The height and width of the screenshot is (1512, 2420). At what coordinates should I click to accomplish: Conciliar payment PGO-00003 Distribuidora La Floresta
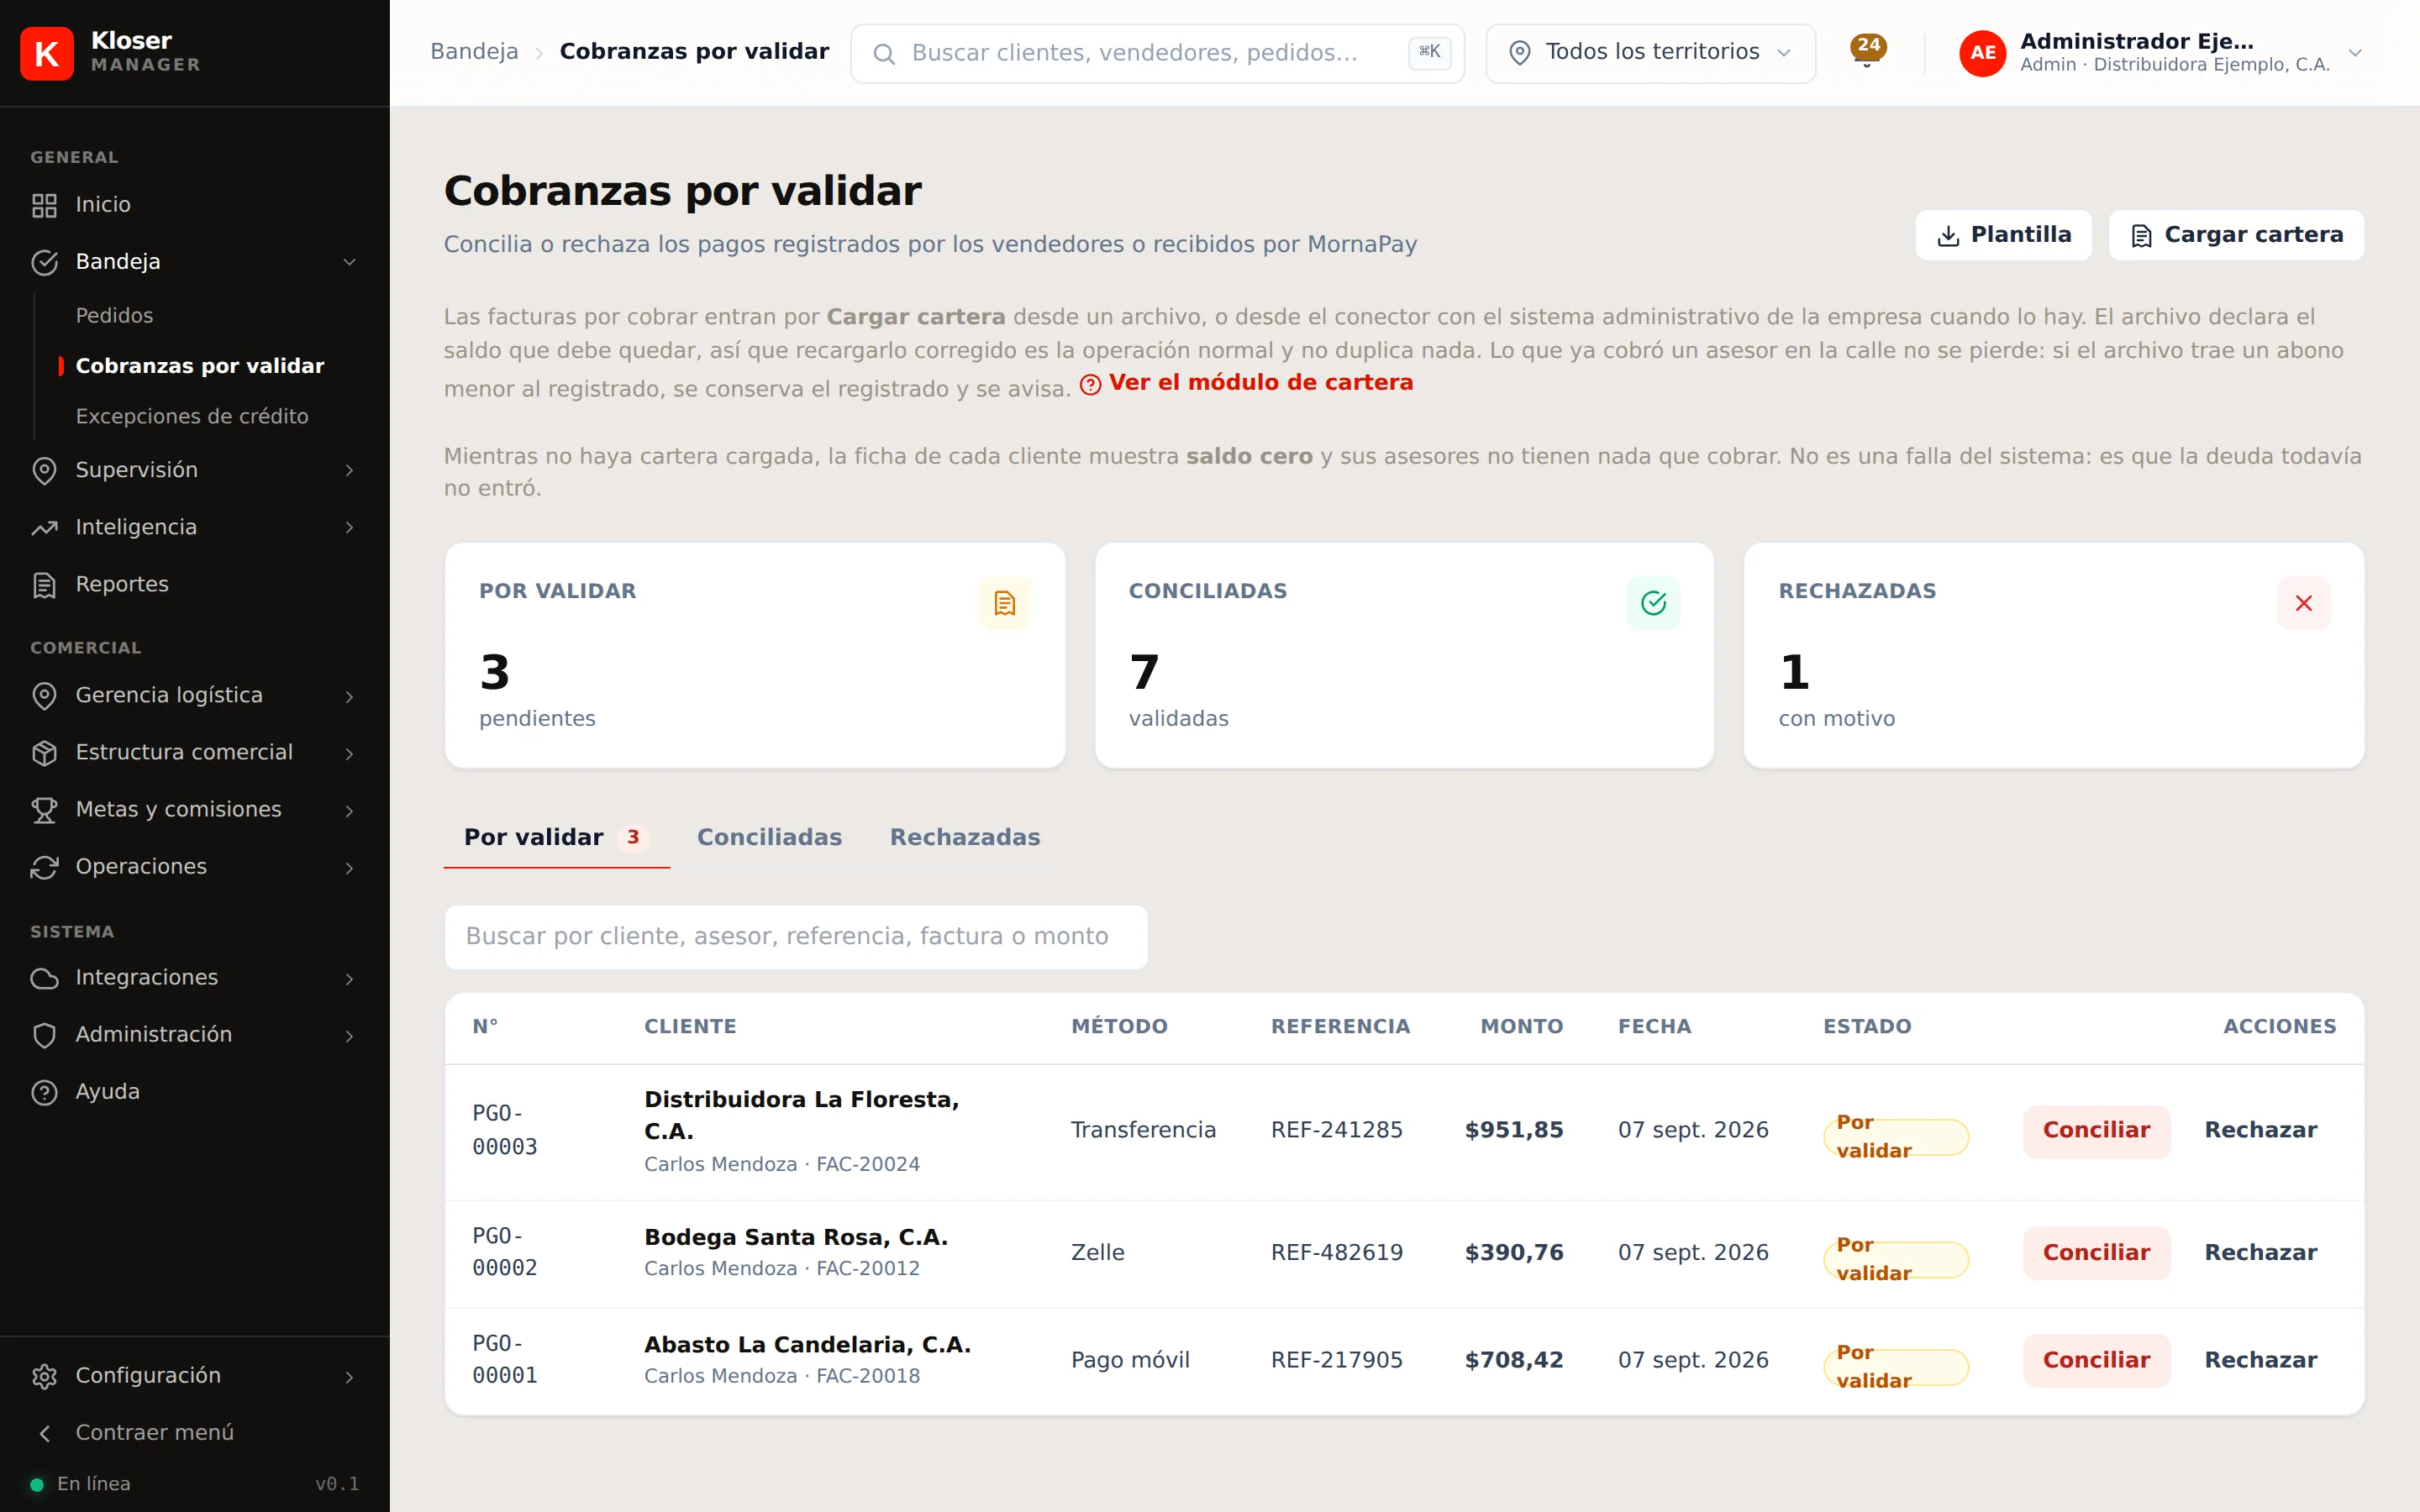tap(2096, 1130)
